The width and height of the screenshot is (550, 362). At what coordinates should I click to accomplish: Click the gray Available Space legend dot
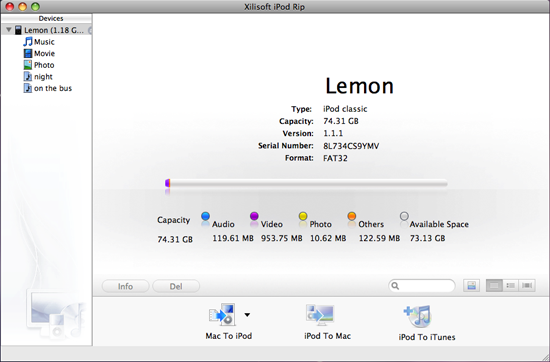coord(404,216)
